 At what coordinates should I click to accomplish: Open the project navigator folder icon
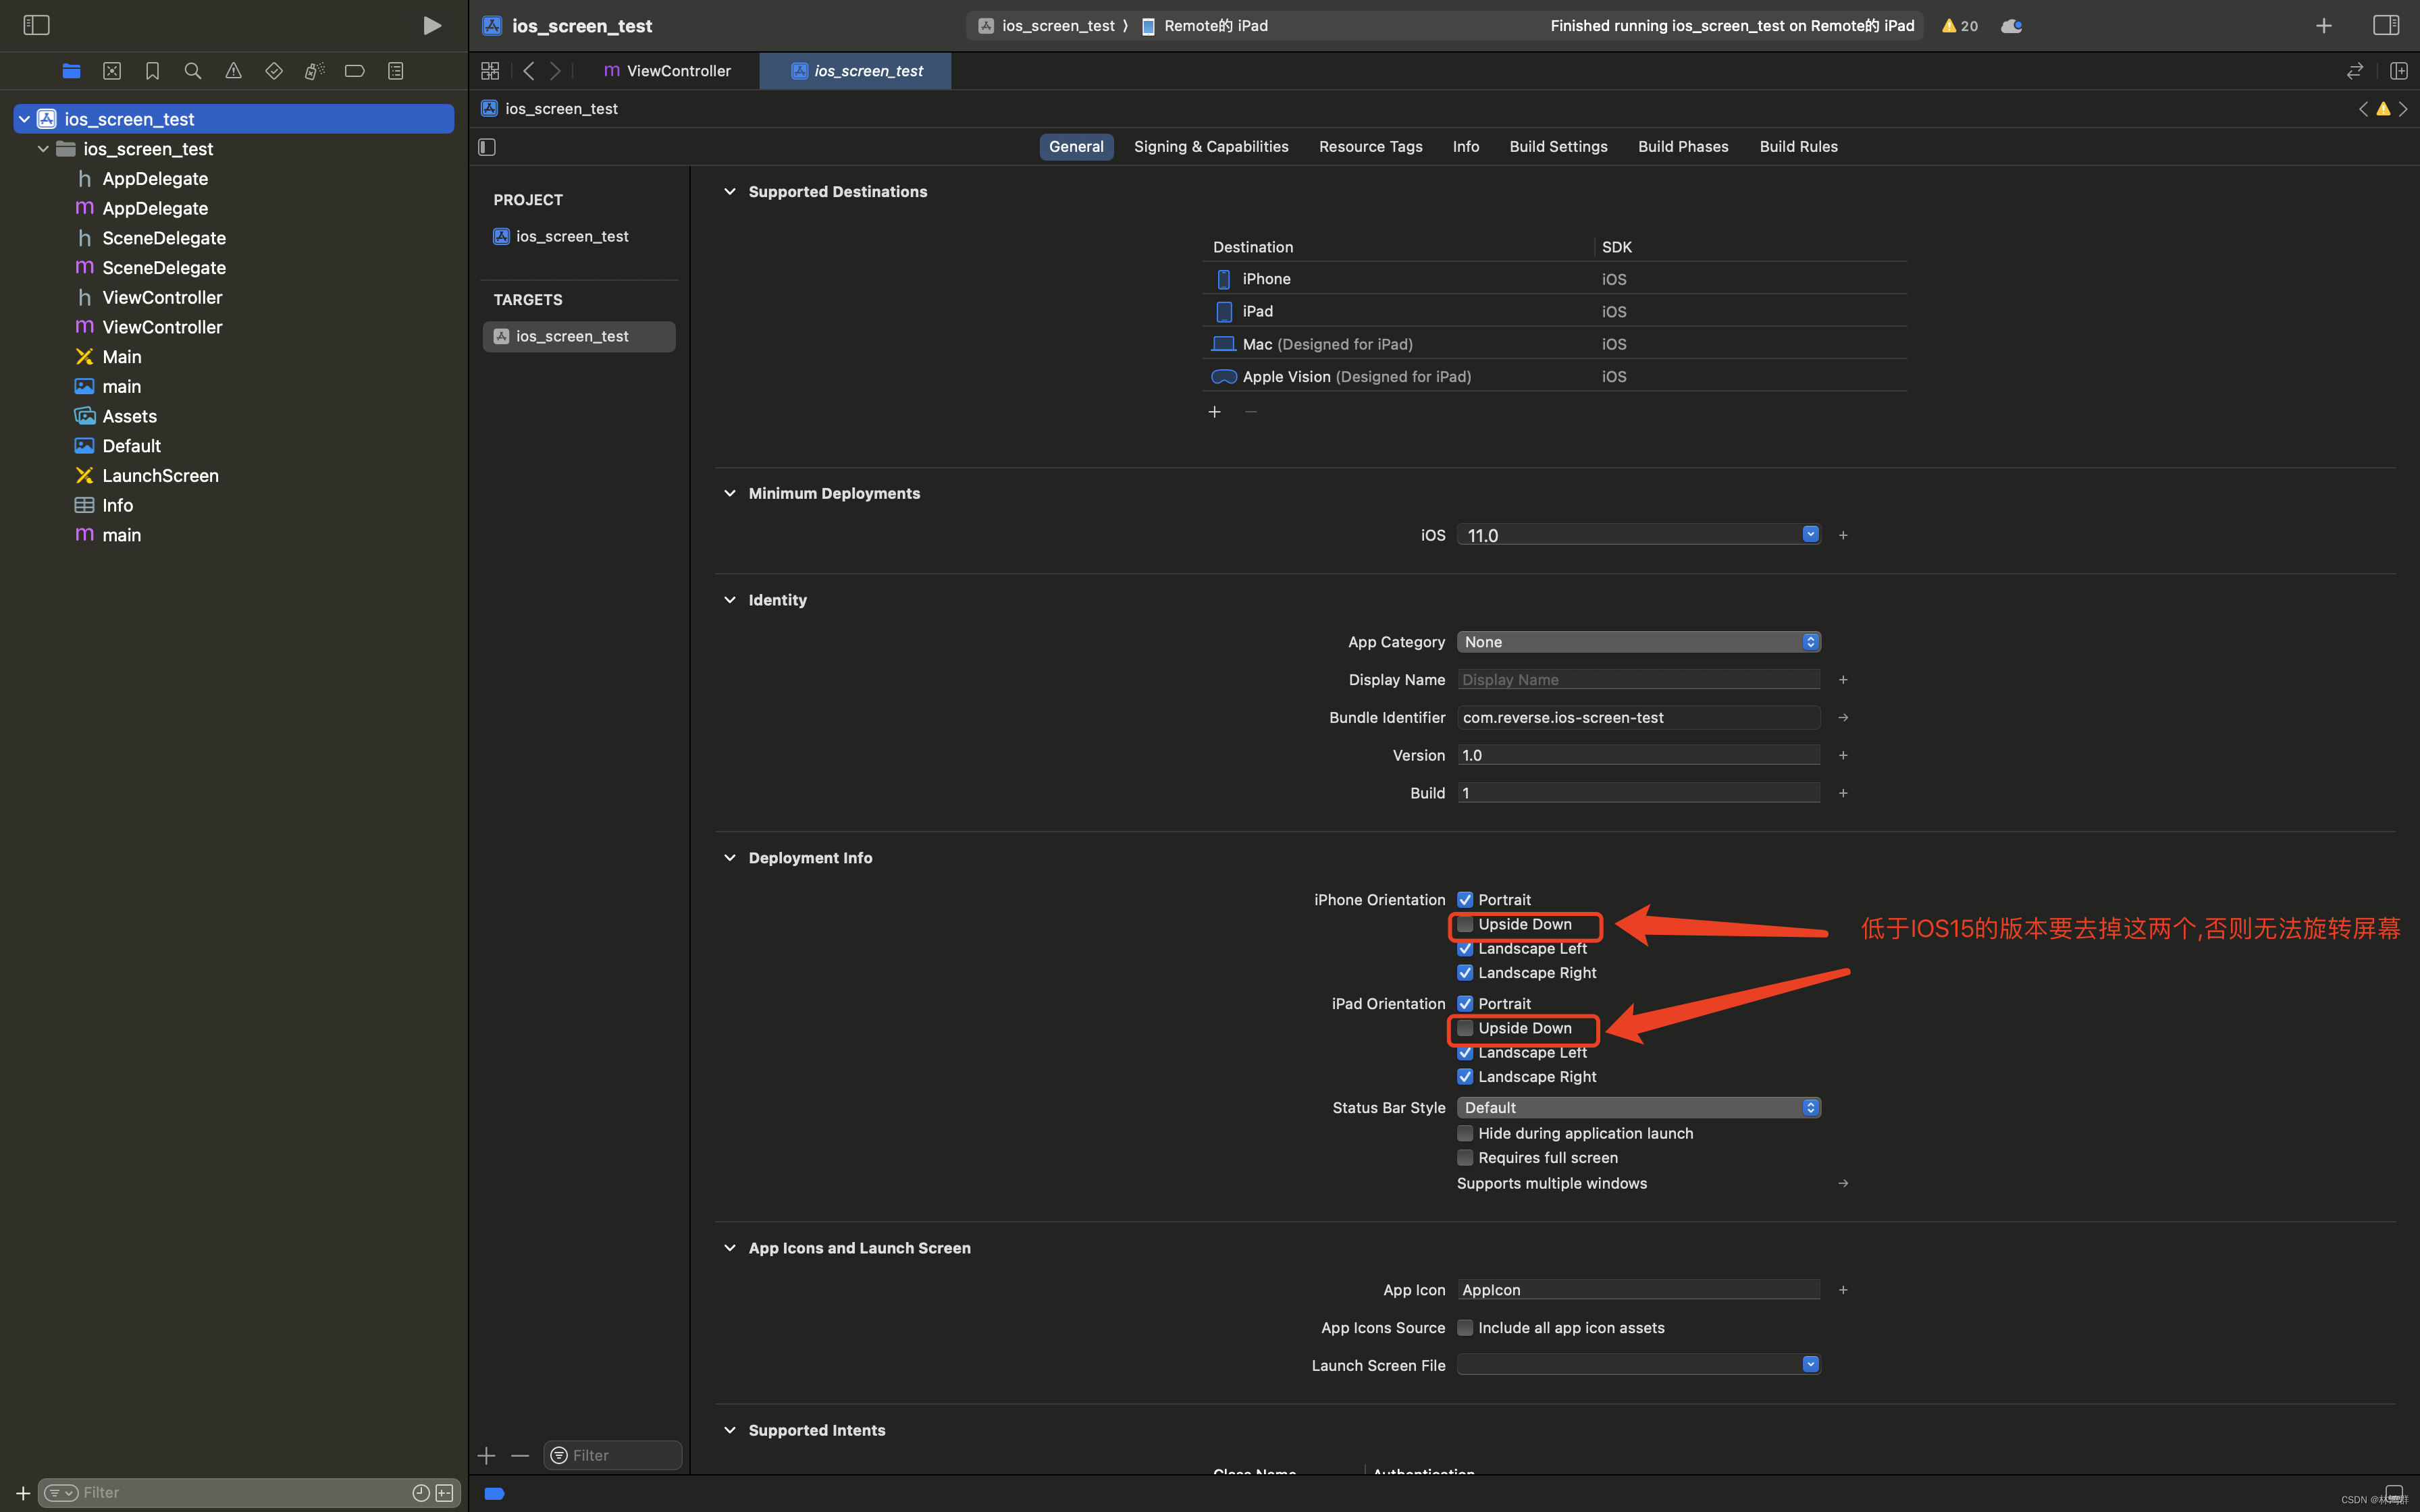pyautogui.click(x=71, y=71)
